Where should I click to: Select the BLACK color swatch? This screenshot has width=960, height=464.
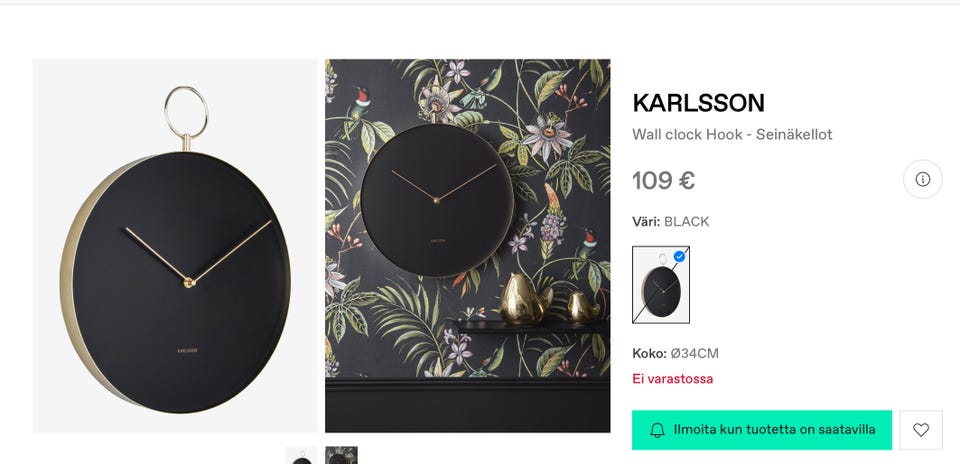[x=660, y=286]
